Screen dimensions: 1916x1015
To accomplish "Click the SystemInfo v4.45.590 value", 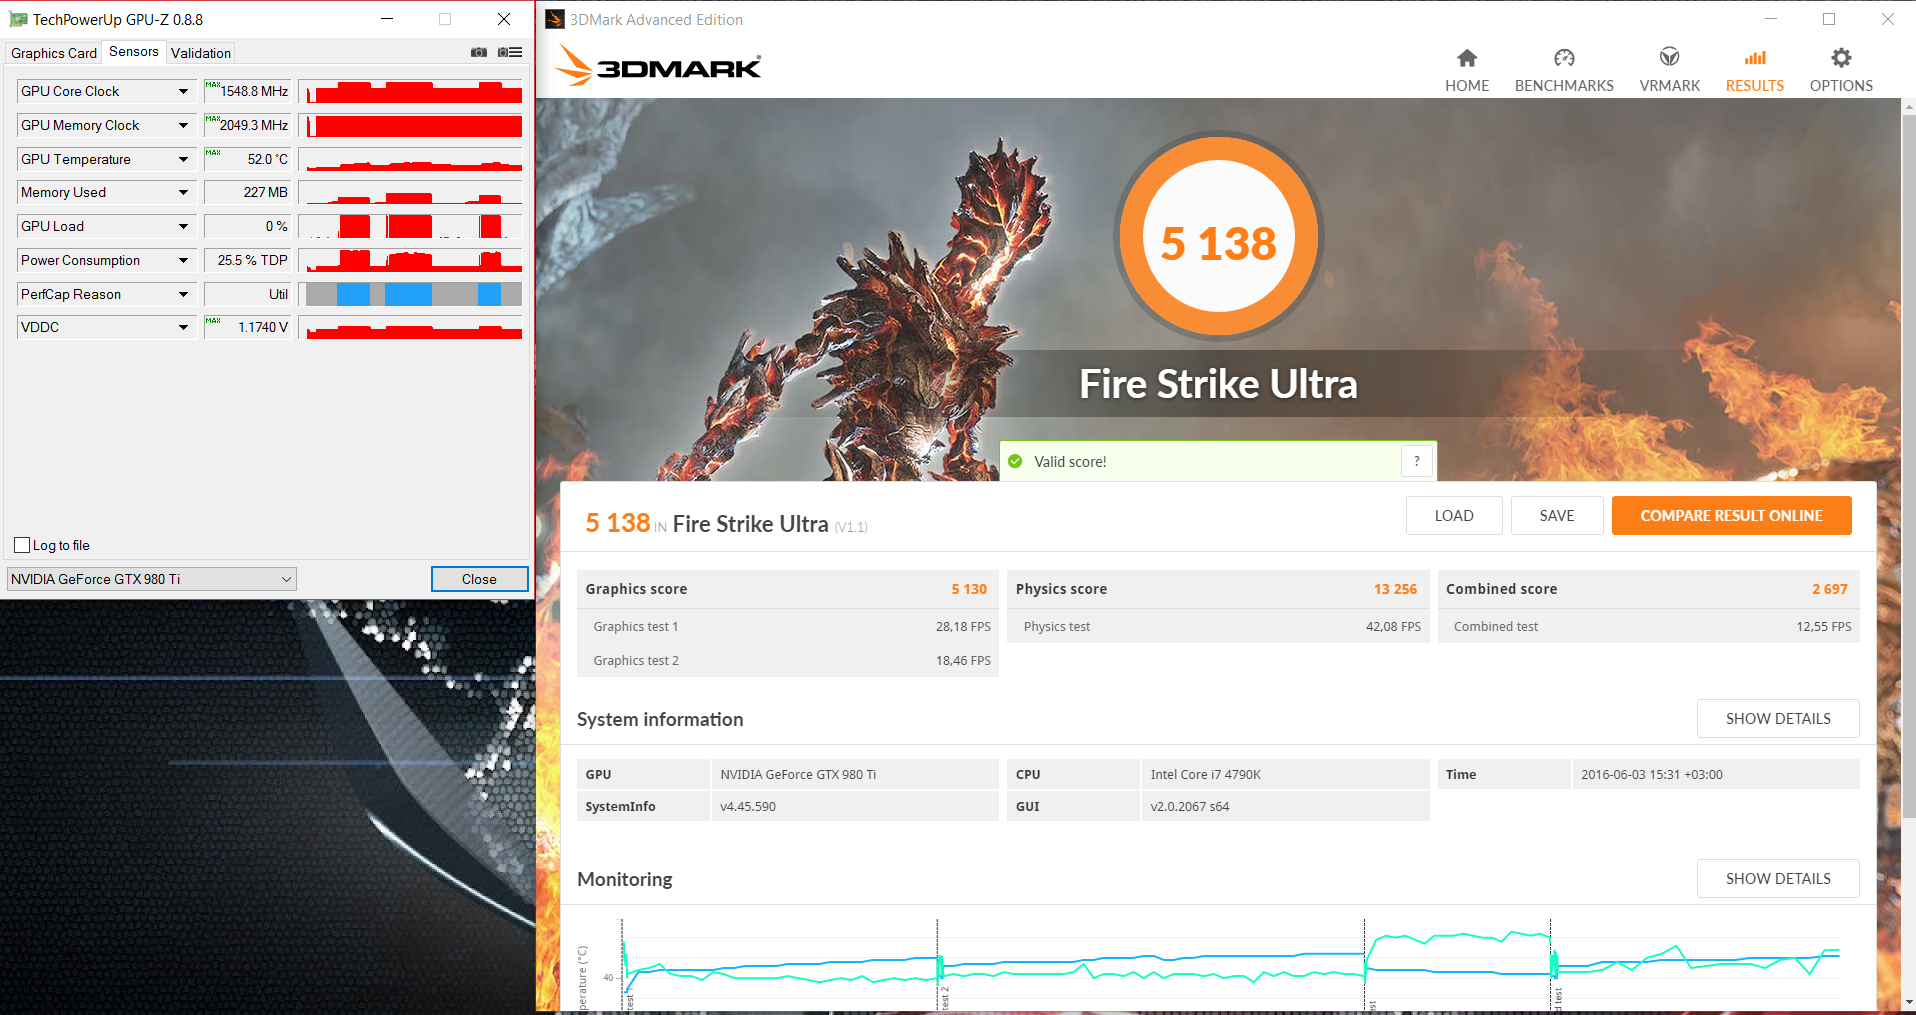I will pyautogui.click(x=855, y=806).
